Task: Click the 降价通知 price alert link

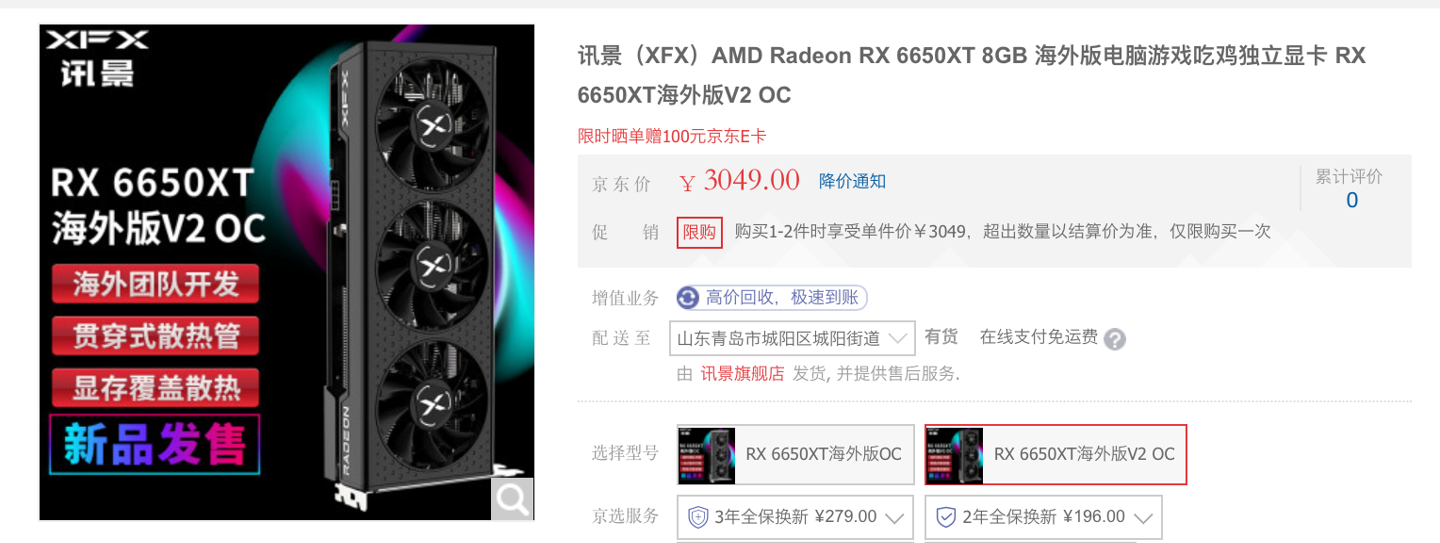Action: click(852, 181)
